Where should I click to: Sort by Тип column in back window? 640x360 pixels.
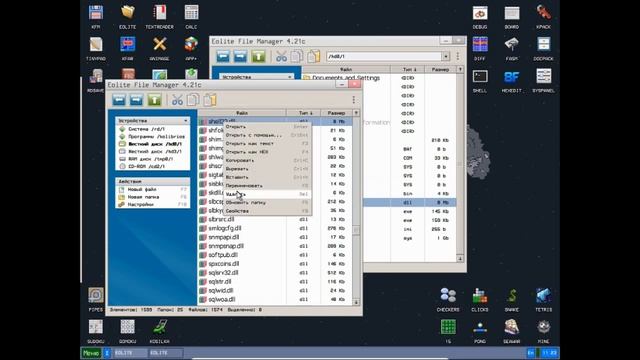[x=407, y=69]
